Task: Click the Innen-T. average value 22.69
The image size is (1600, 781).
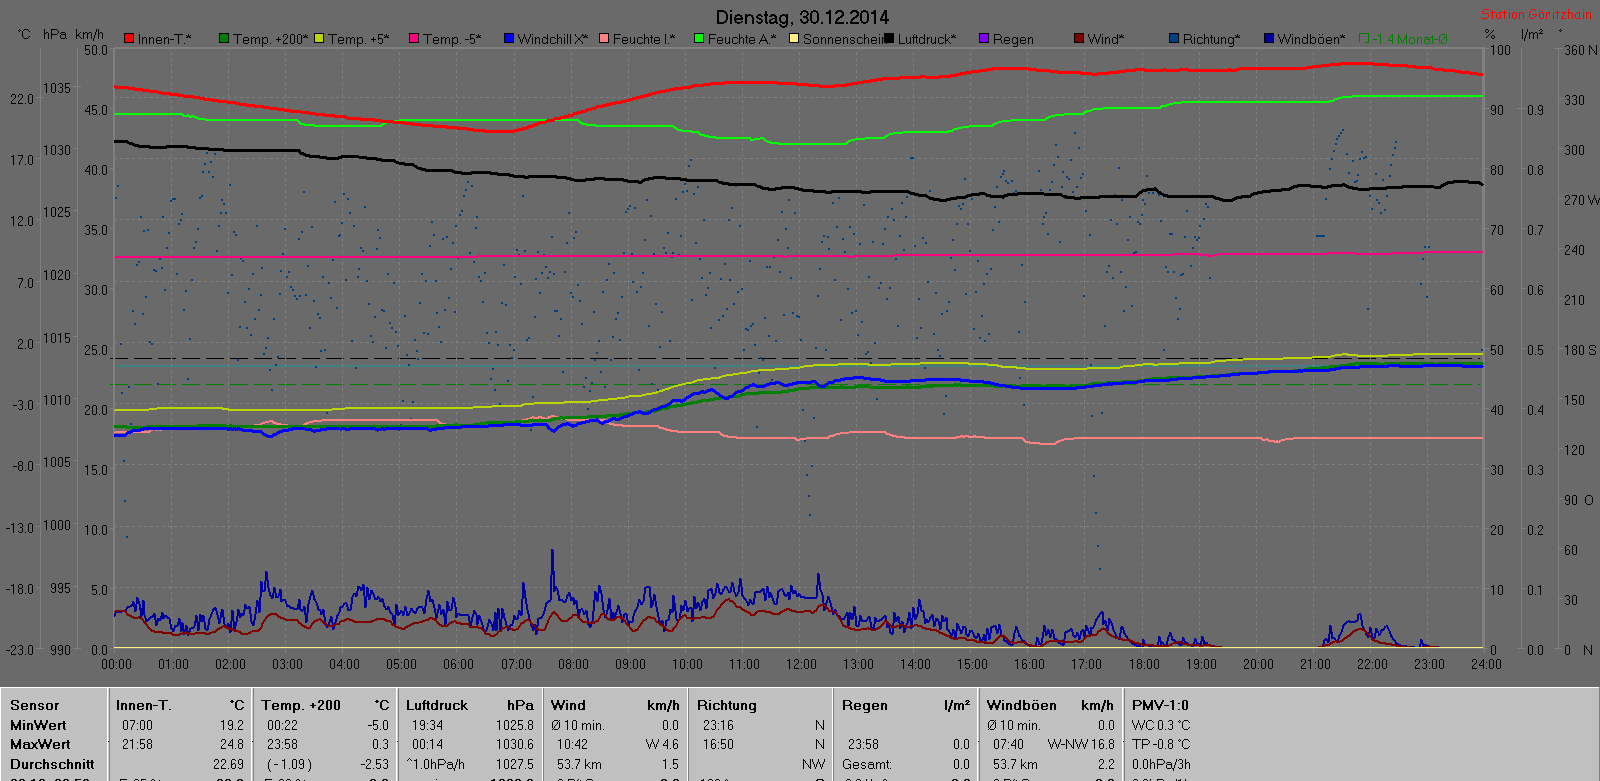Action: click(x=229, y=764)
